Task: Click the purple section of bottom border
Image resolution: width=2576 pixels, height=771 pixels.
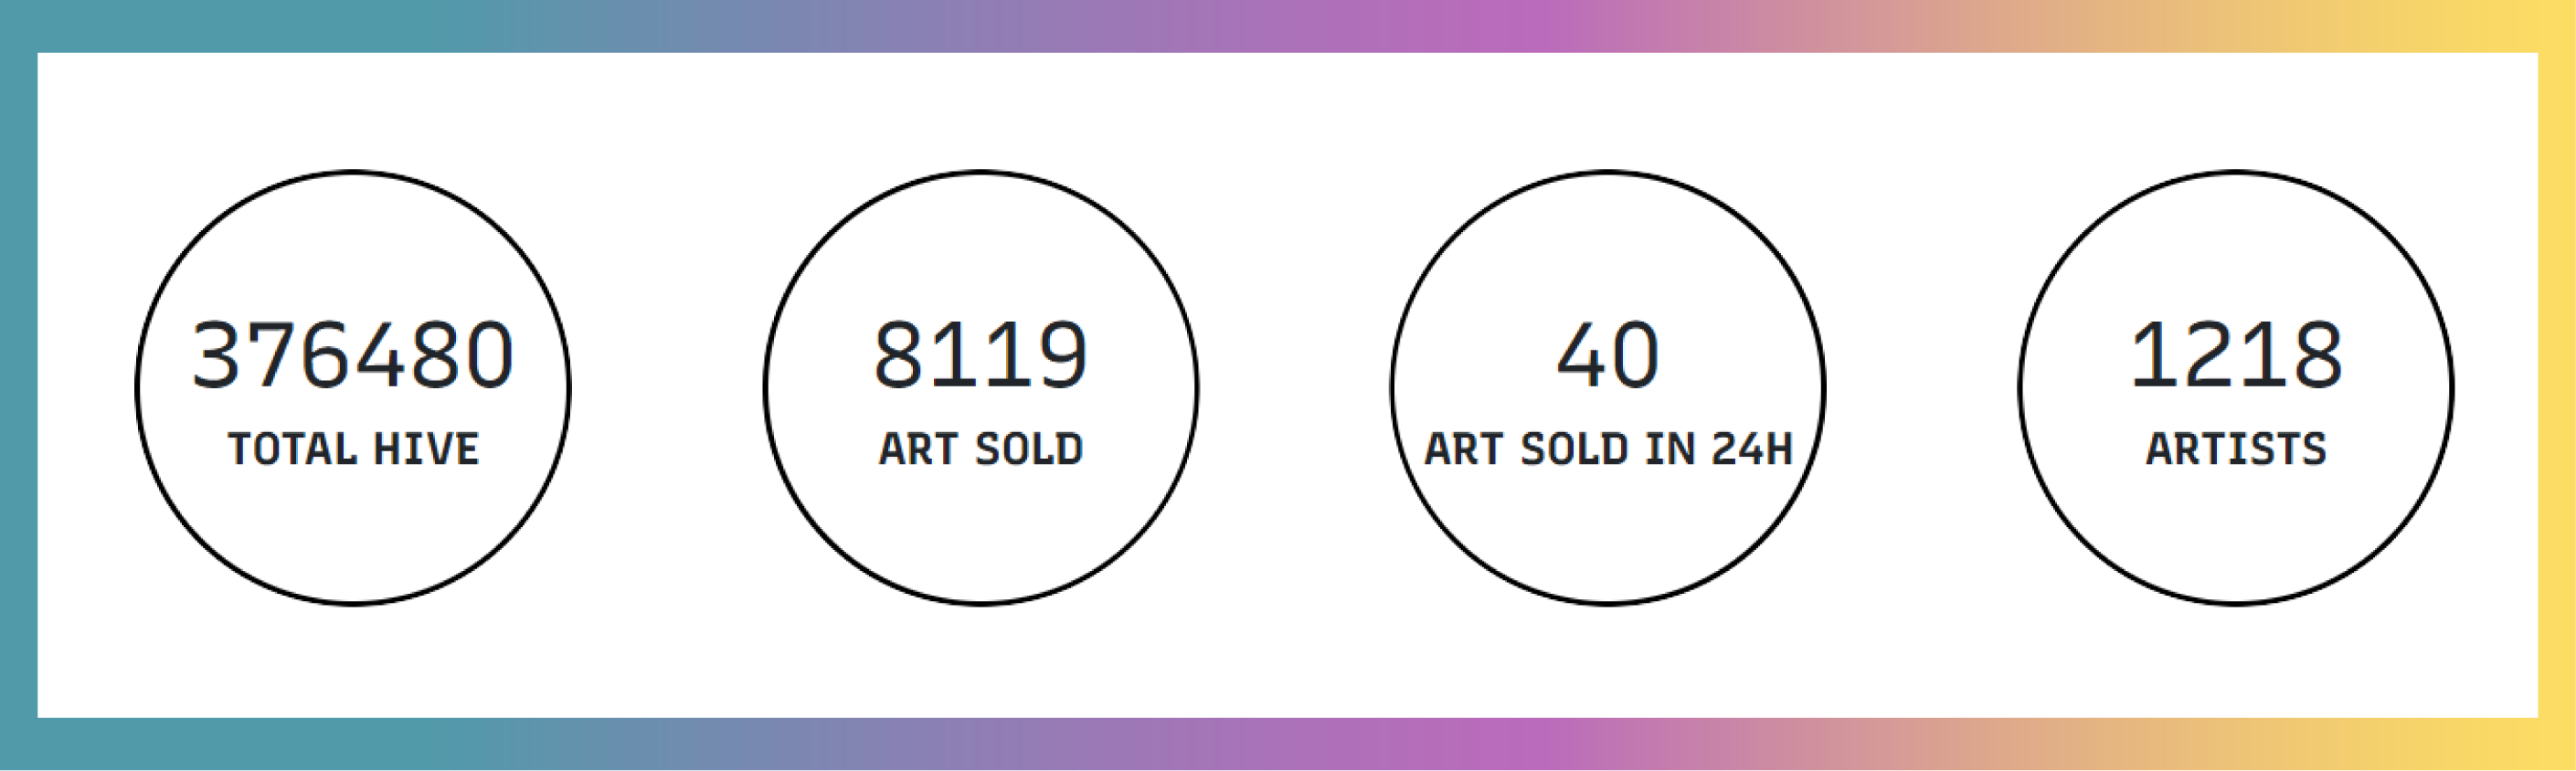Action: click(x=1500, y=744)
